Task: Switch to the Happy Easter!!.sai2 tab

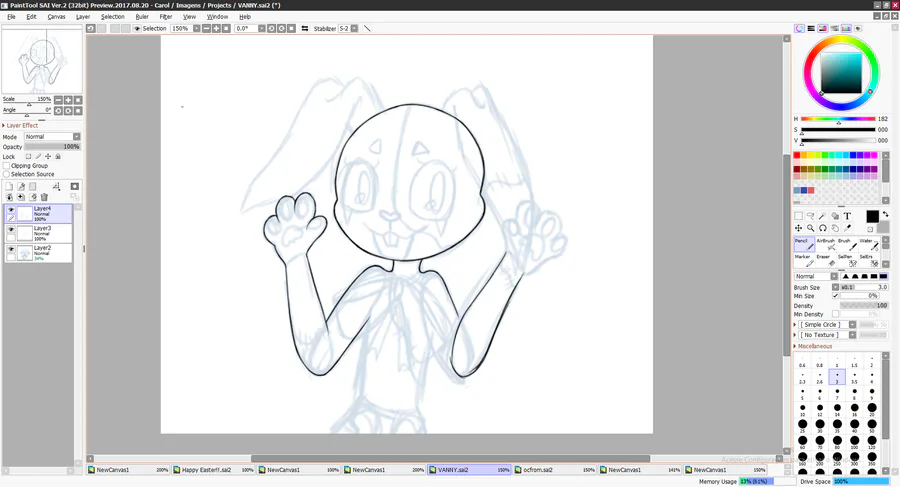Action: [214, 470]
